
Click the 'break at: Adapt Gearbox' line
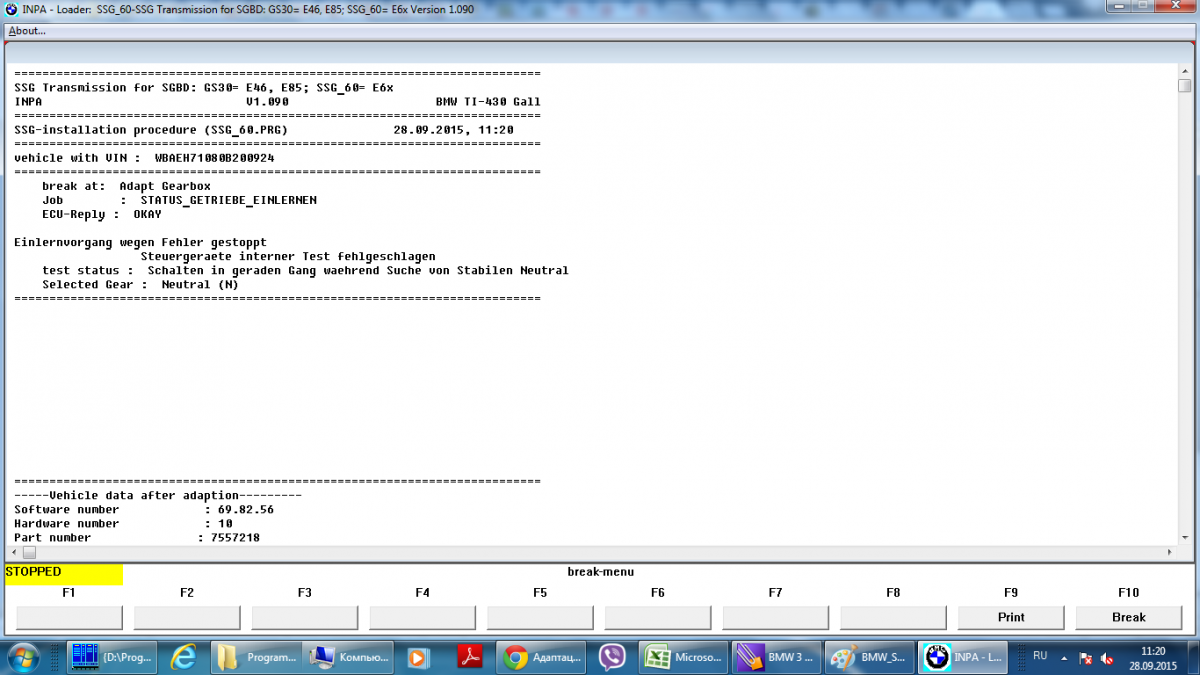pos(127,186)
